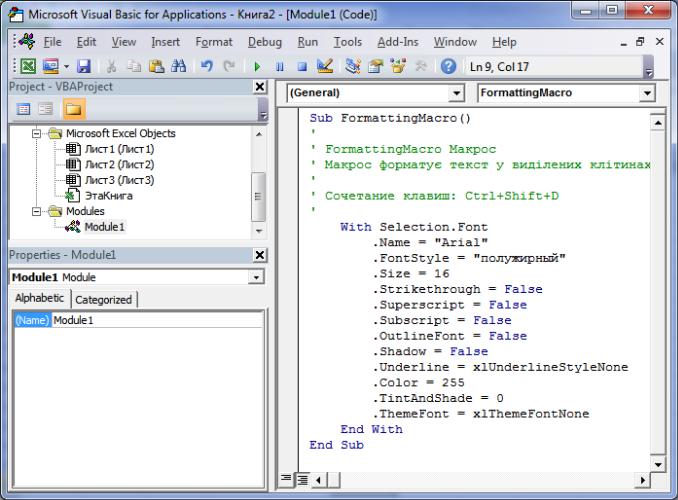Toggle Design Mode icon
Screen dimensions: 678x500
point(325,66)
